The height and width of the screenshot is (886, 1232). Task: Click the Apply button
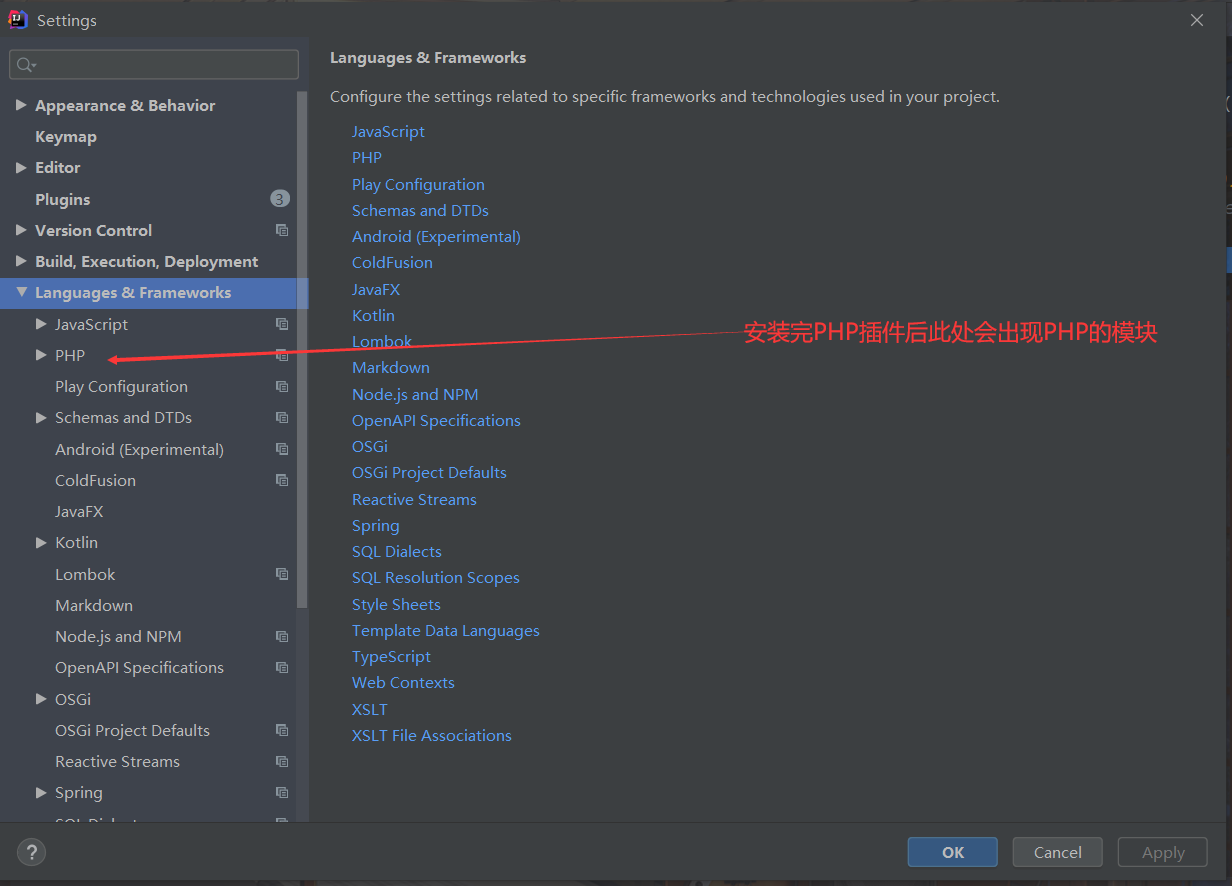pyautogui.click(x=1163, y=852)
